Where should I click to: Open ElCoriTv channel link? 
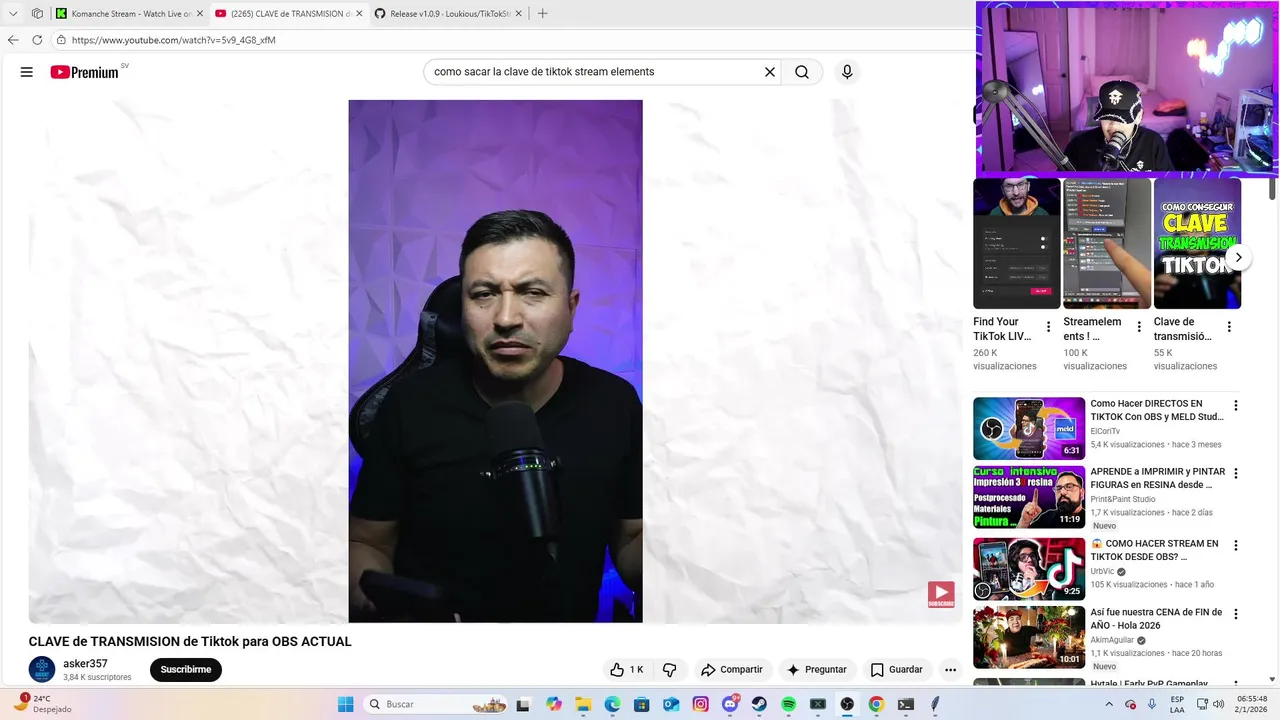pos(1105,431)
